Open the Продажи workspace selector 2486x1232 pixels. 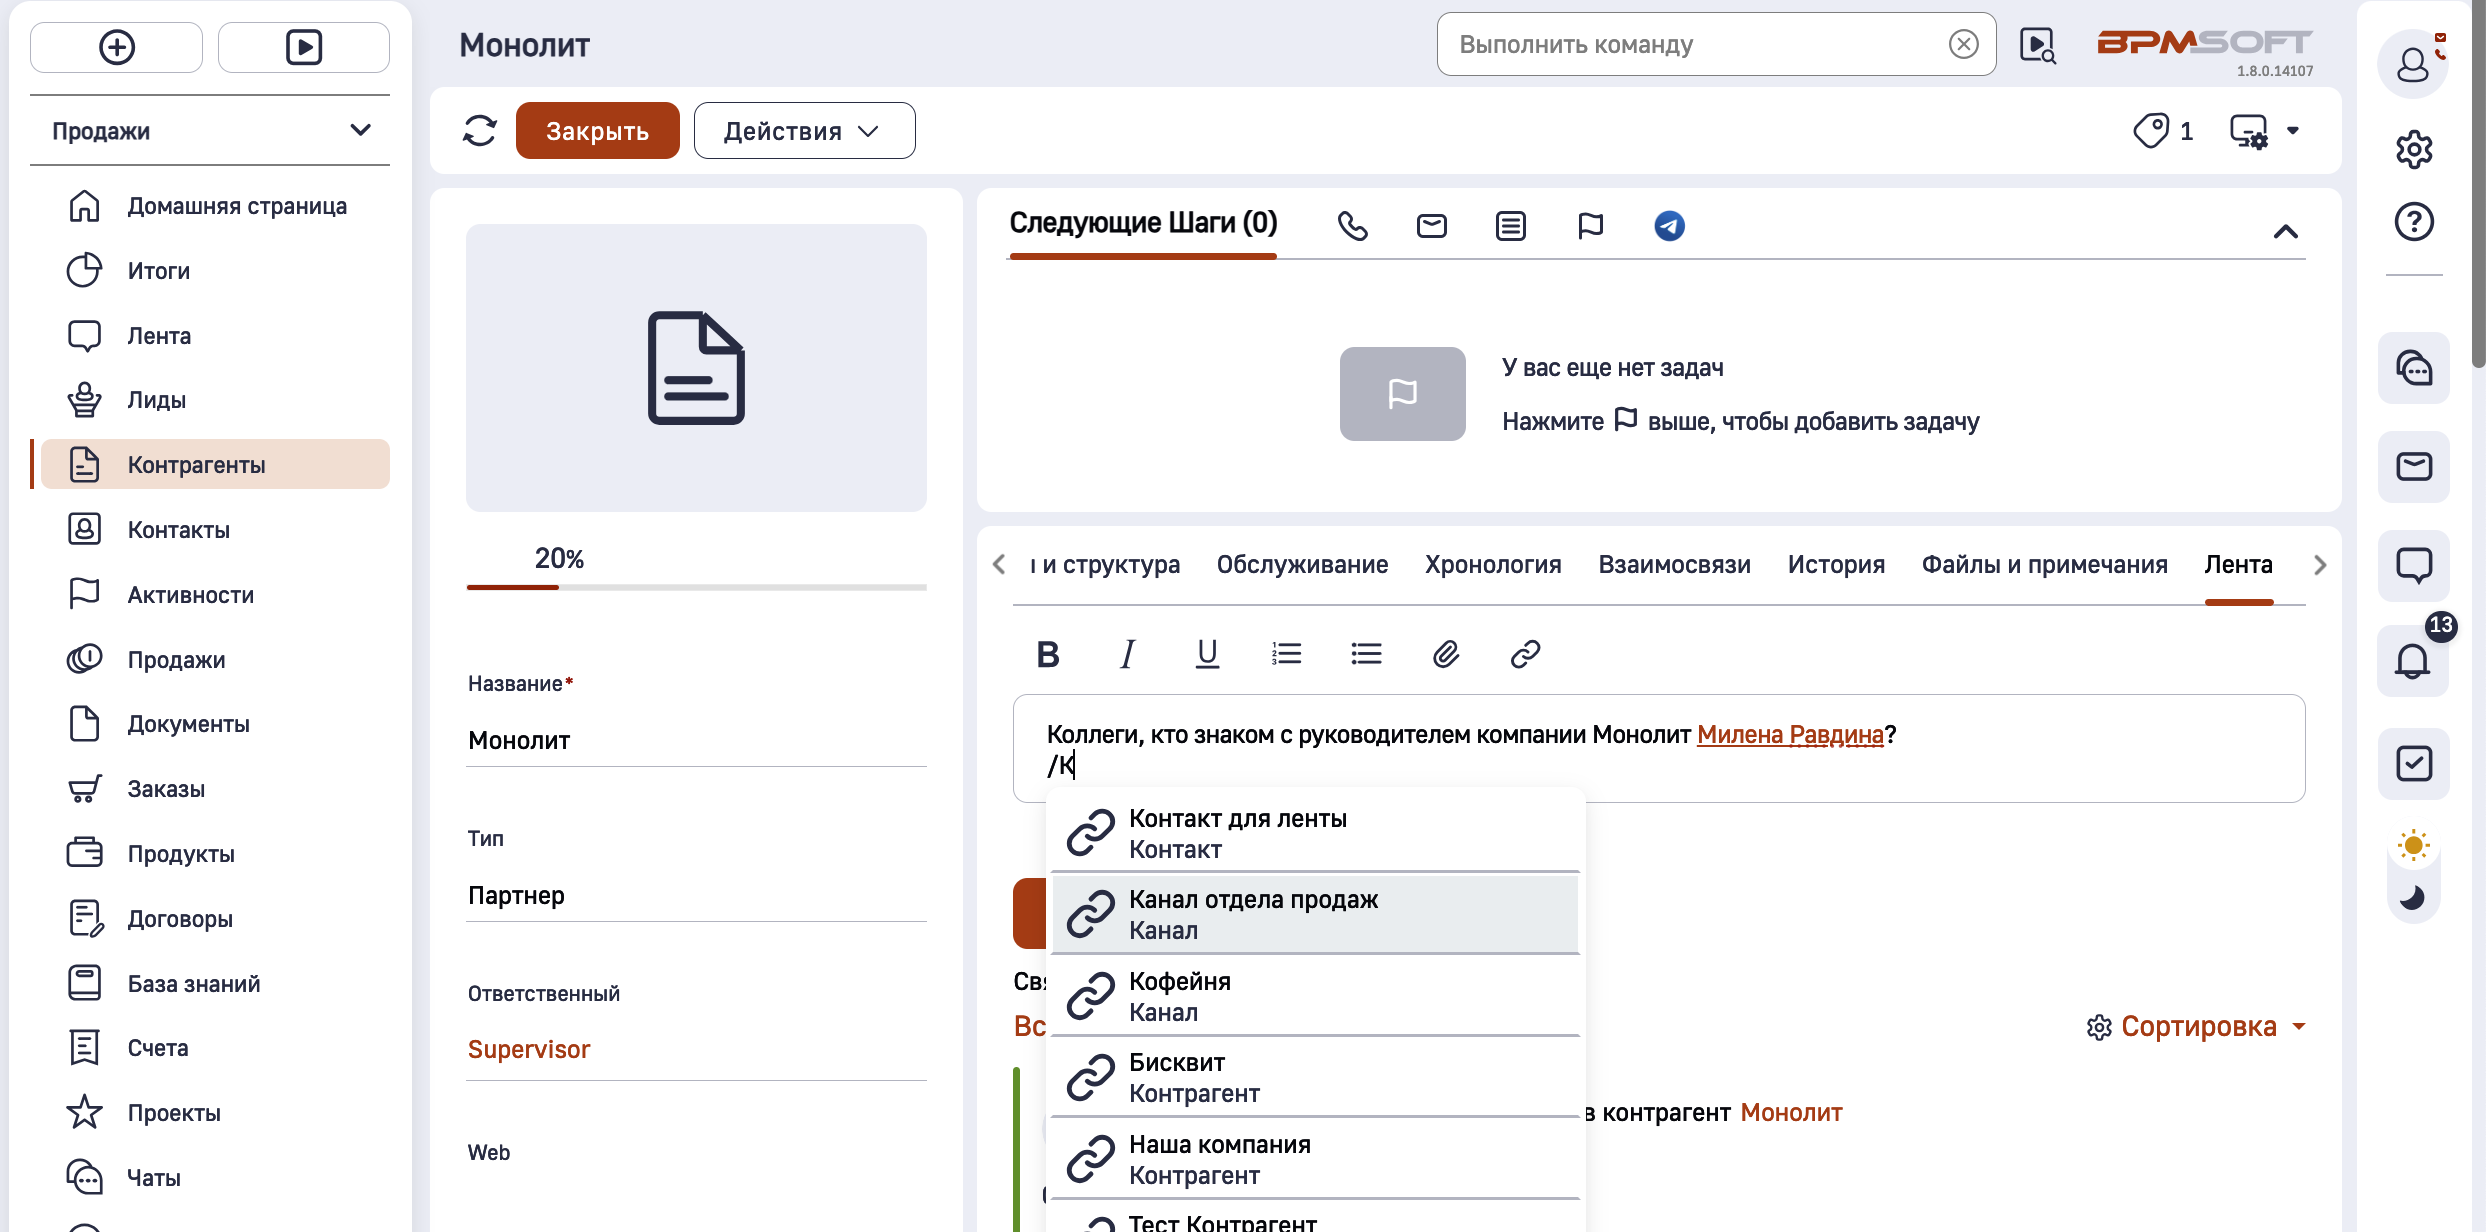(210, 130)
